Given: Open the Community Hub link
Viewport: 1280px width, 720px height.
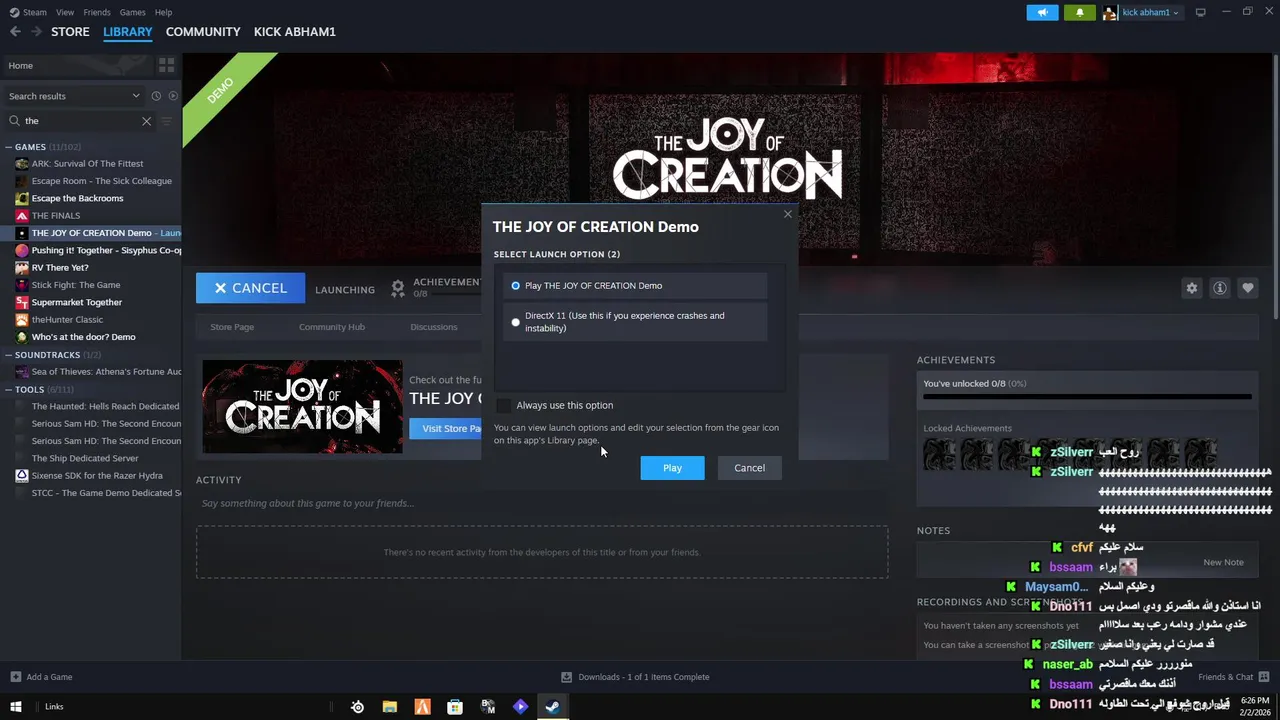Looking at the screenshot, I should pyautogui.click(x=332, y=327).
